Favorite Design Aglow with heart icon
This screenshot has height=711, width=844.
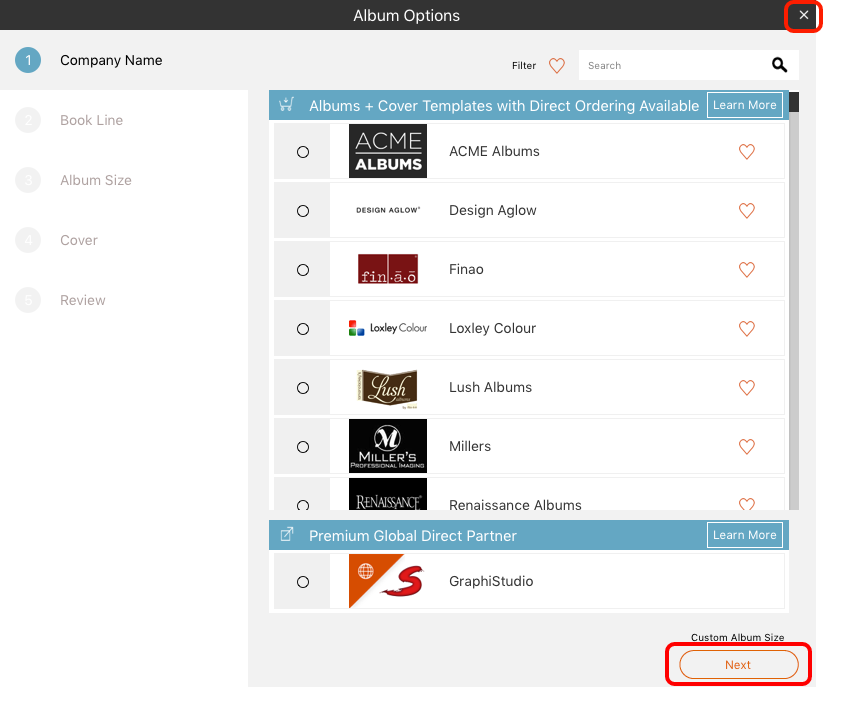point(747,210)
